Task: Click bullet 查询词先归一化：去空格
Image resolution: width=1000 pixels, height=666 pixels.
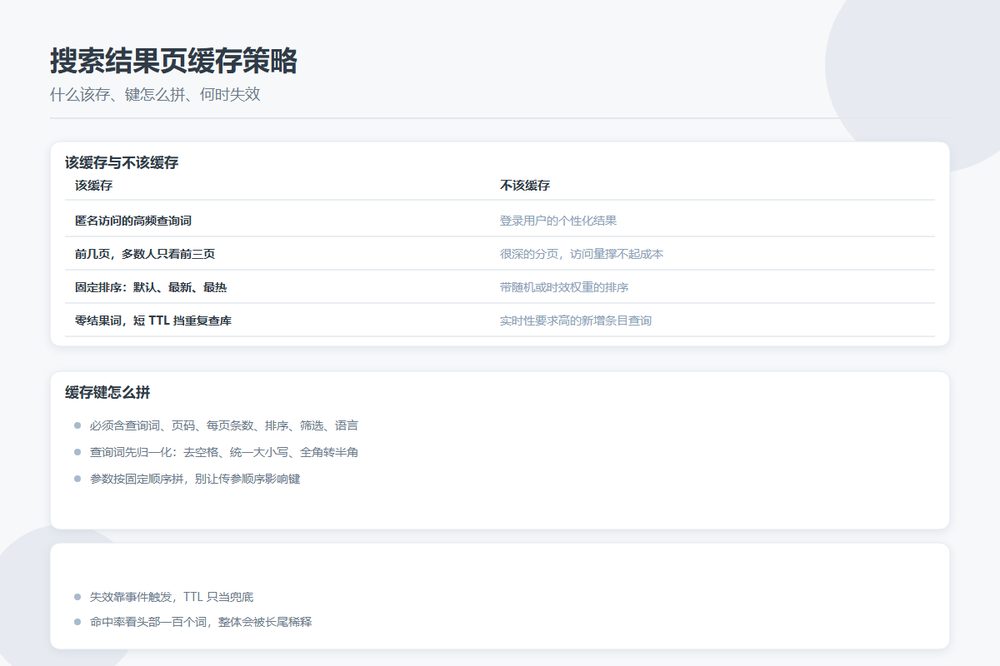Action: tap(224, 452)
